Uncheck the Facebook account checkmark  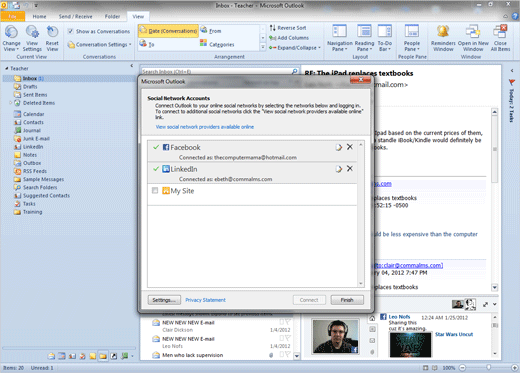156,147
